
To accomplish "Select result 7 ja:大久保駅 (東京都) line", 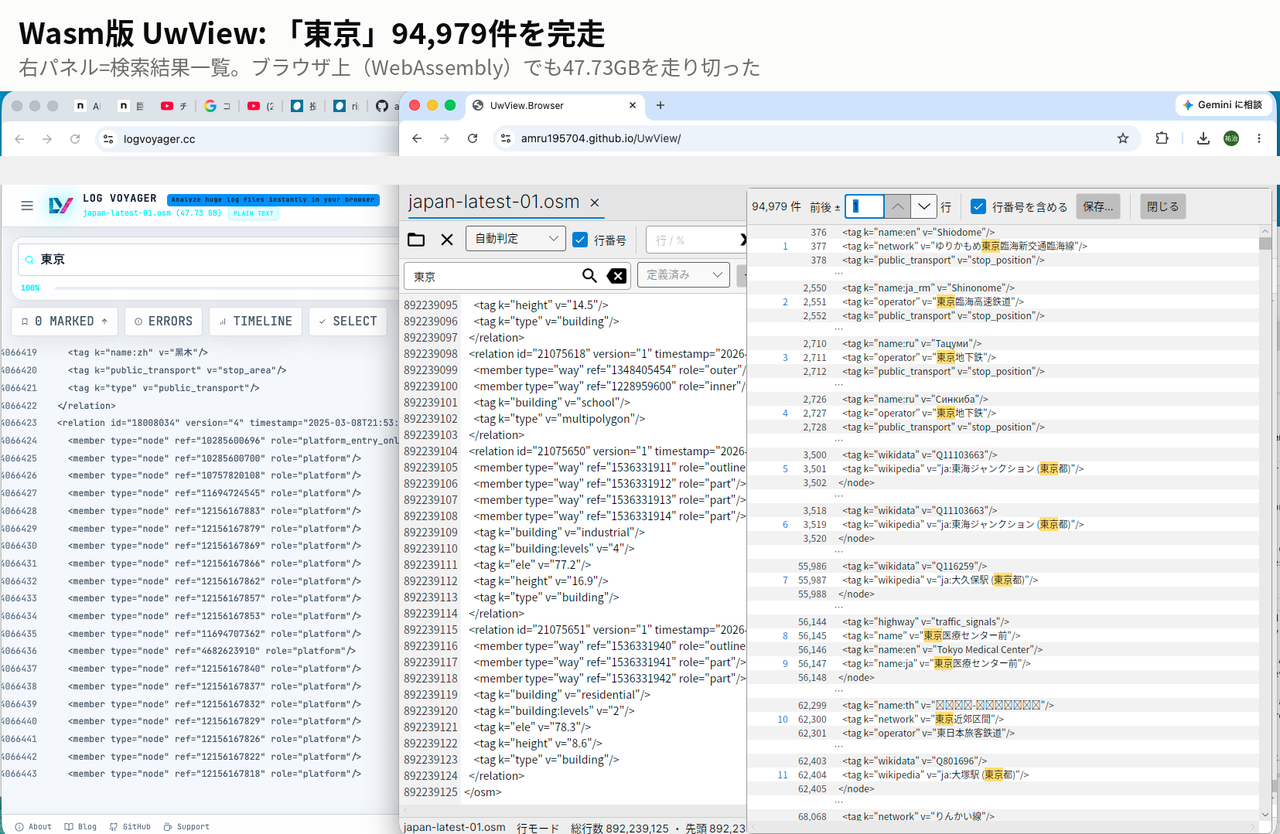I will pyautogui.click(x=940, y=580).
